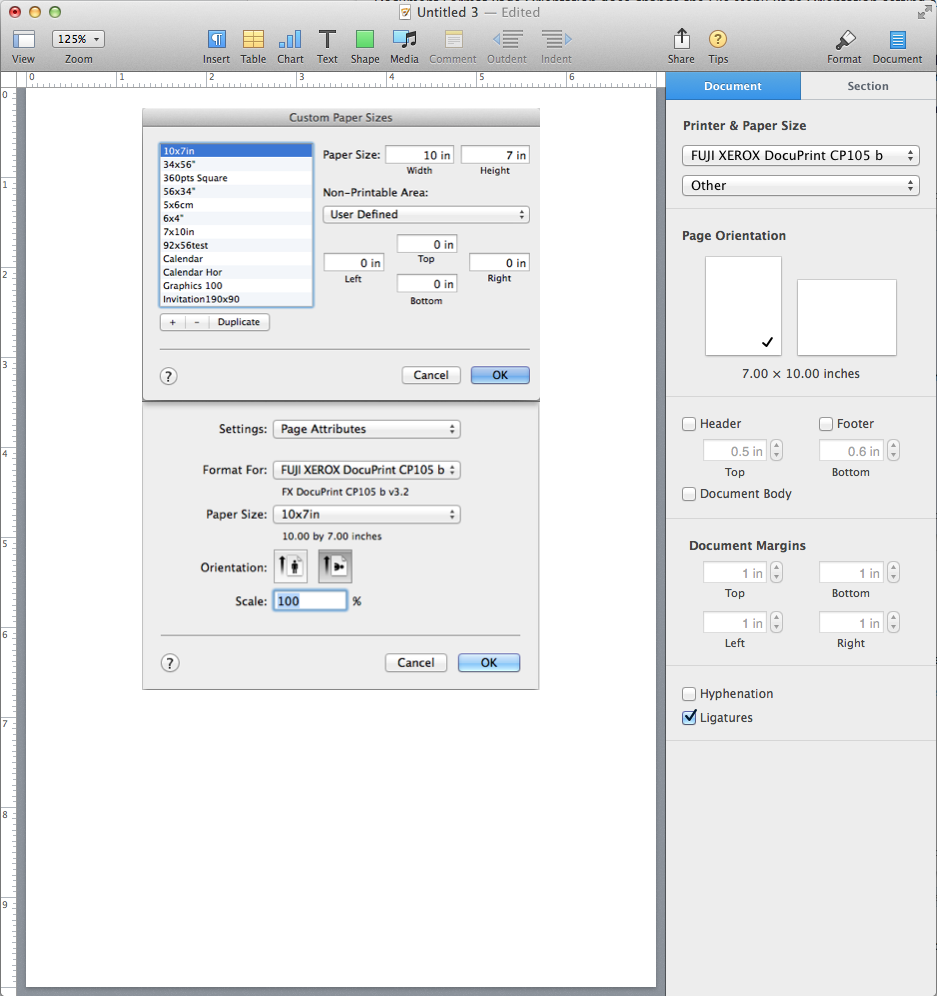Open the Format inspector
Viewport: 937px width, 996px height.
[x=844, y=39]
